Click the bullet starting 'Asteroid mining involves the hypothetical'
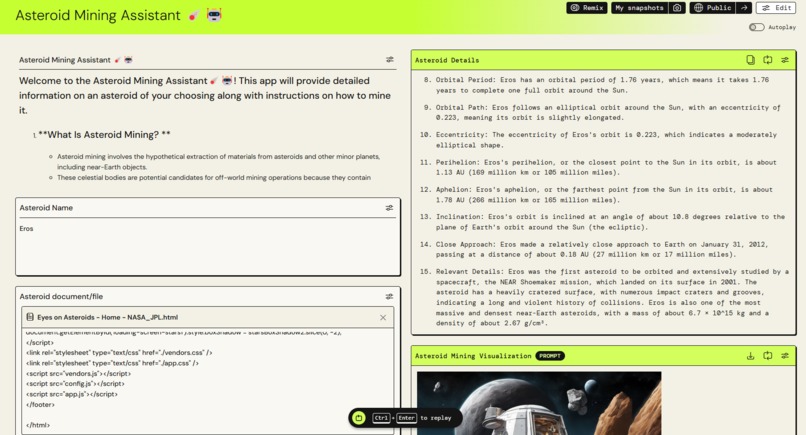806x435 pixels. tap(218, 161)
